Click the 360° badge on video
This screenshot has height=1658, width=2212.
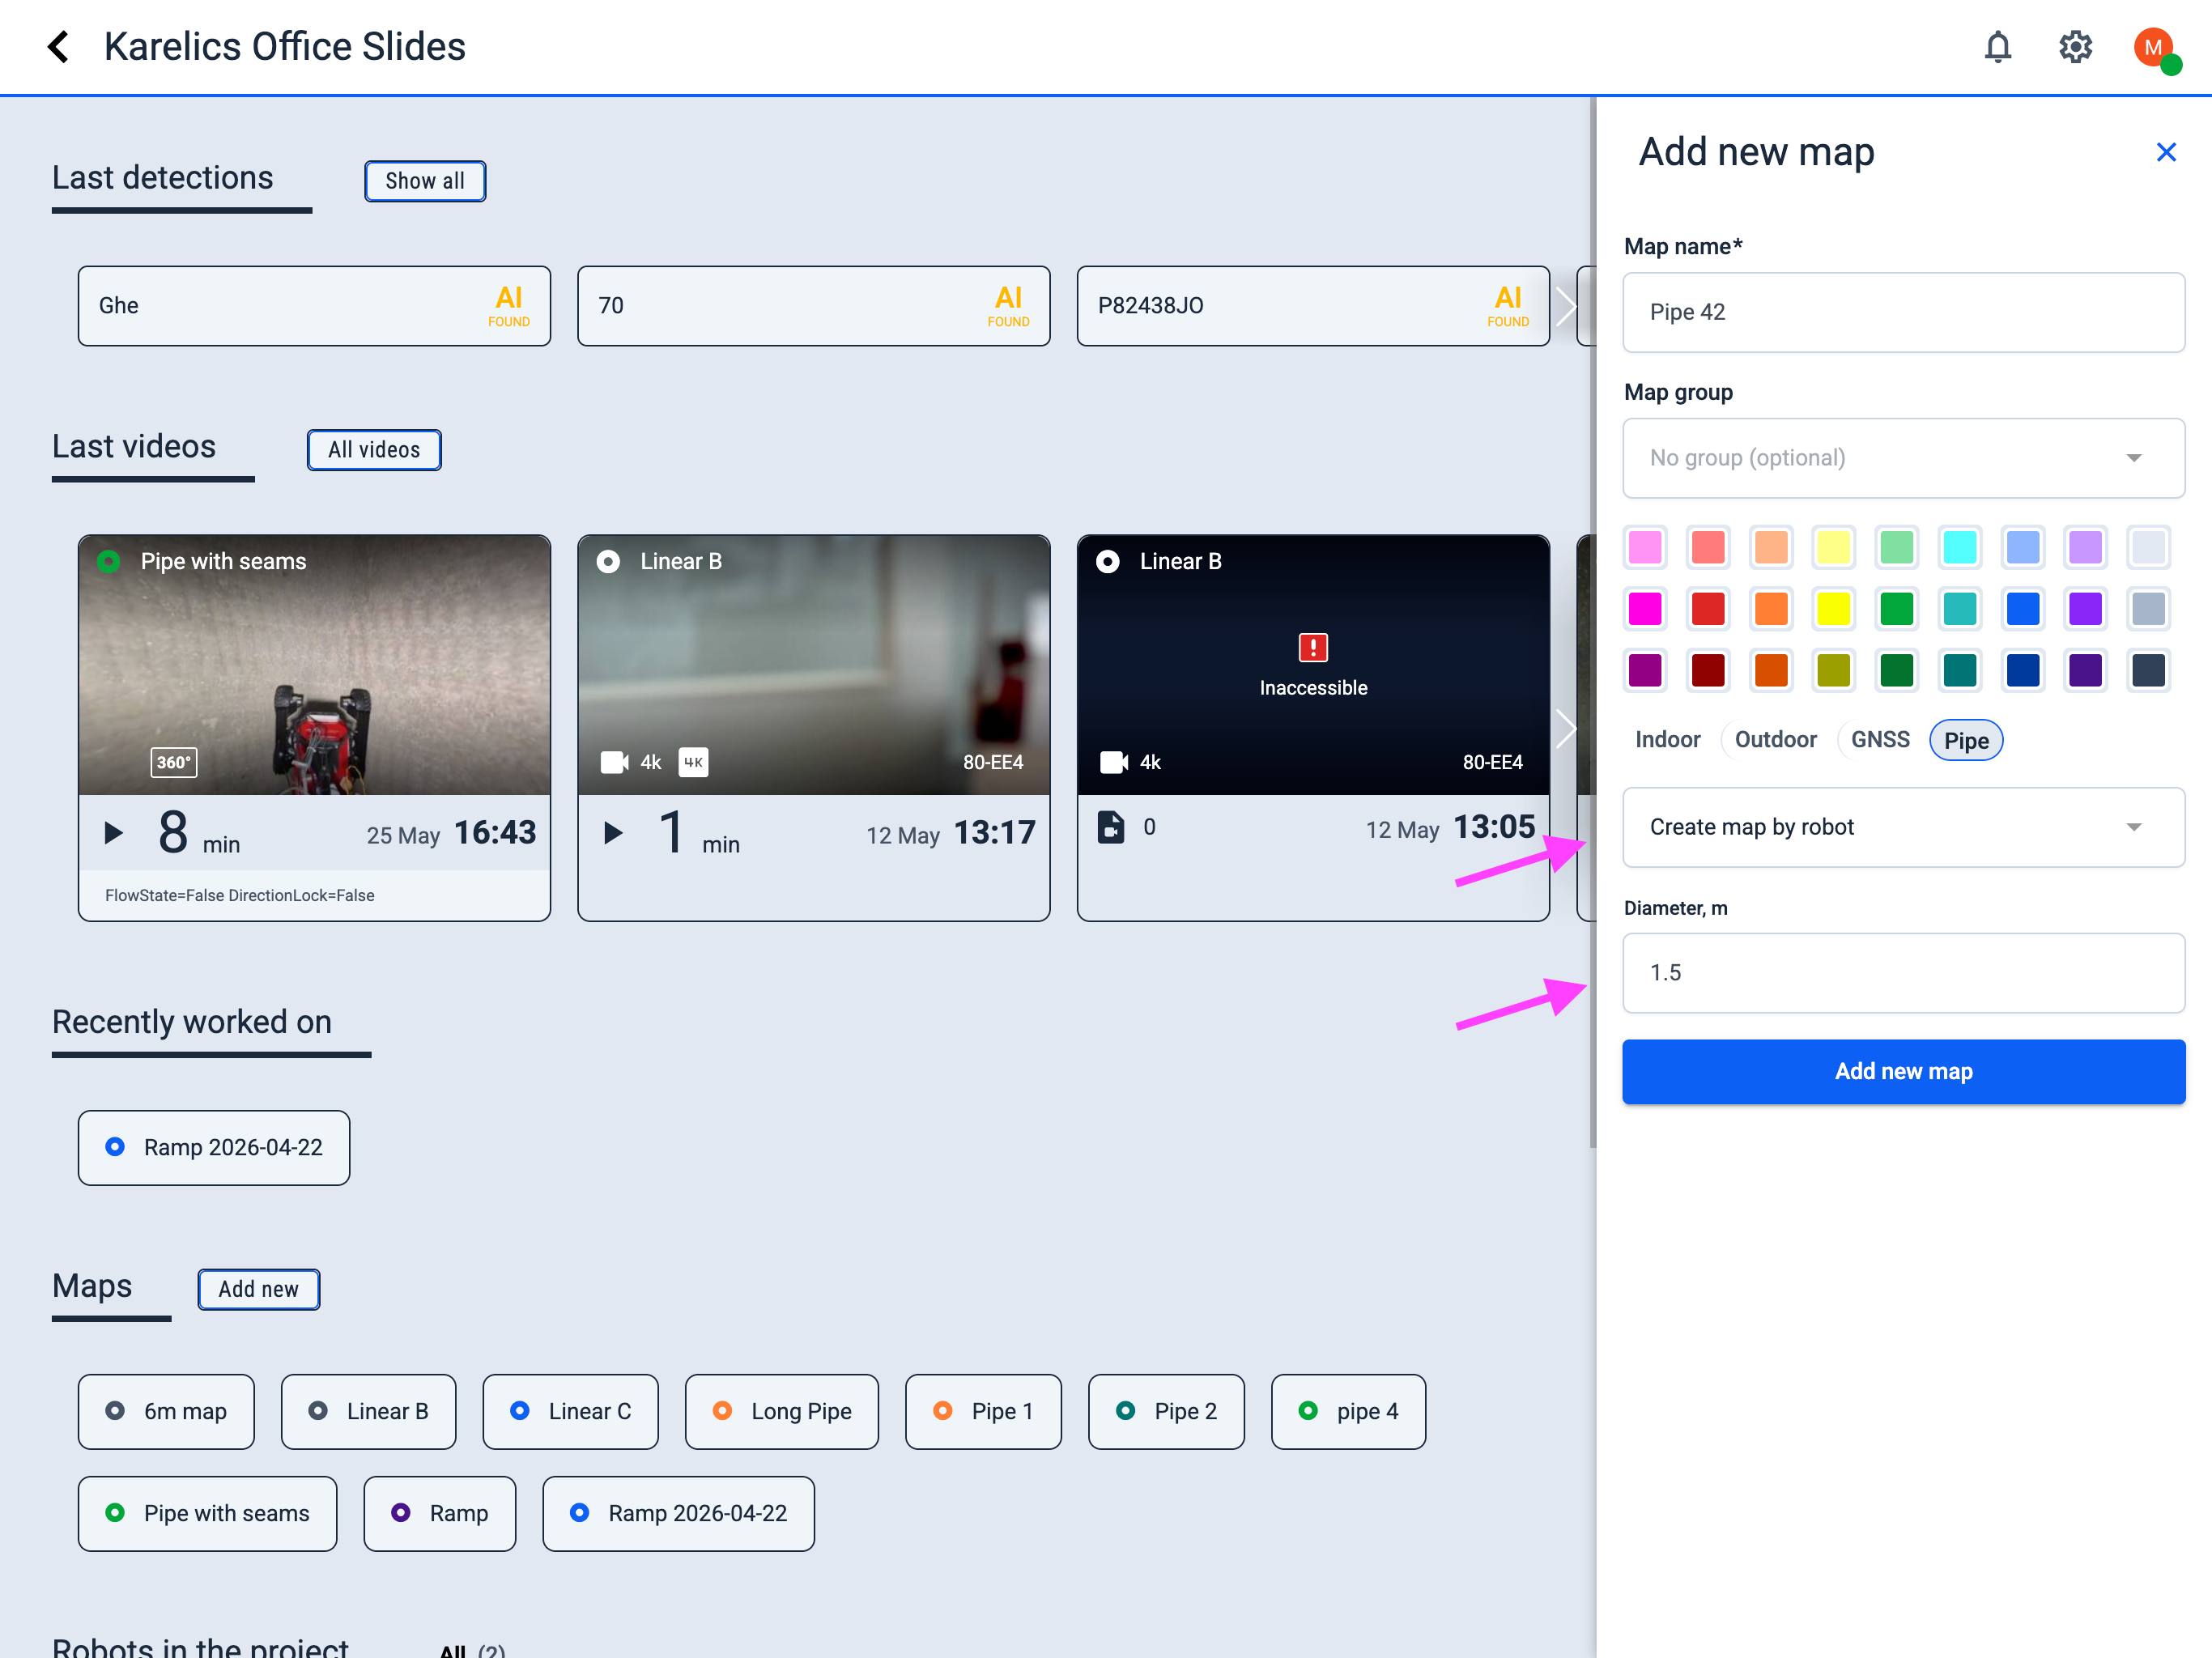coord(174,762)
